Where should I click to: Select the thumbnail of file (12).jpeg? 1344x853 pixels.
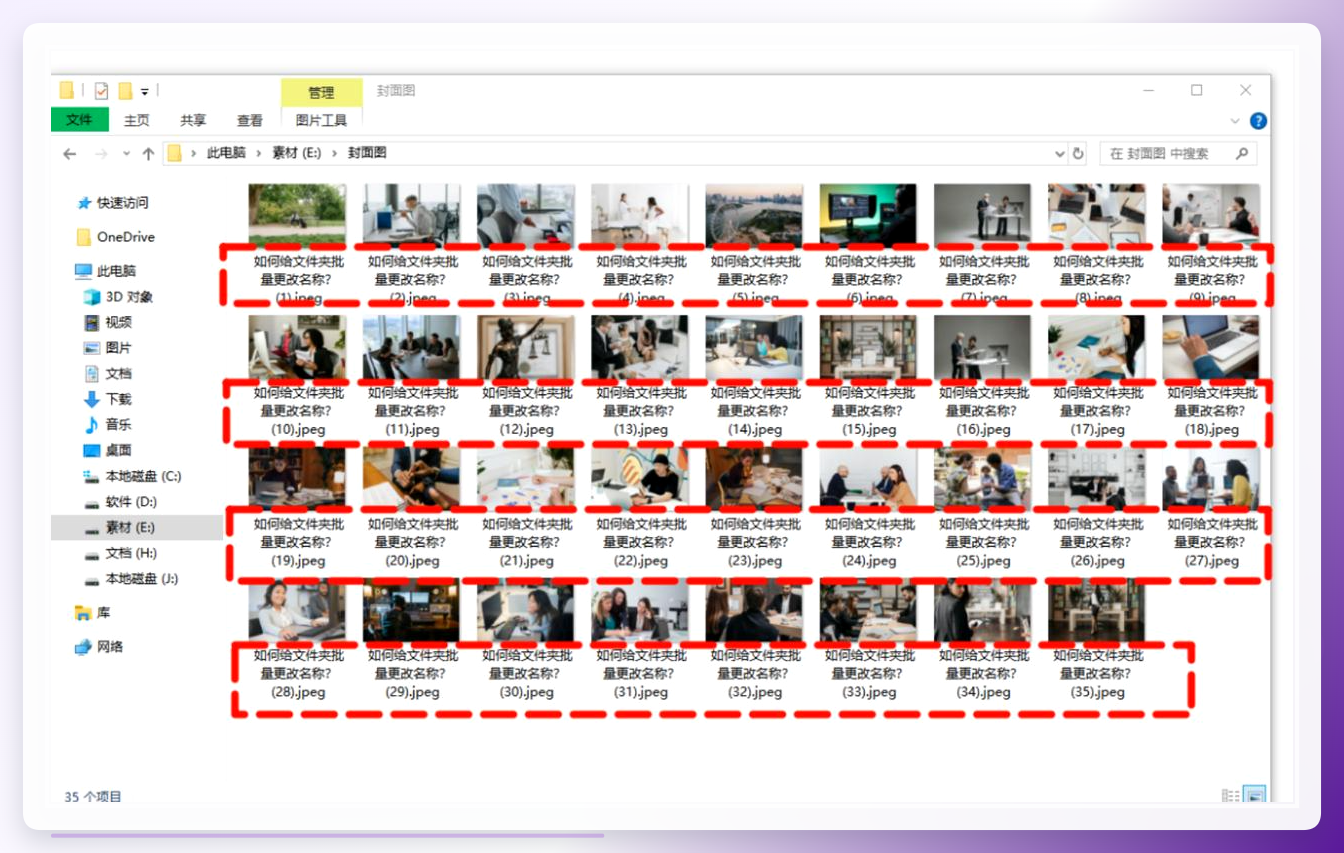click(x=526, y=348)
